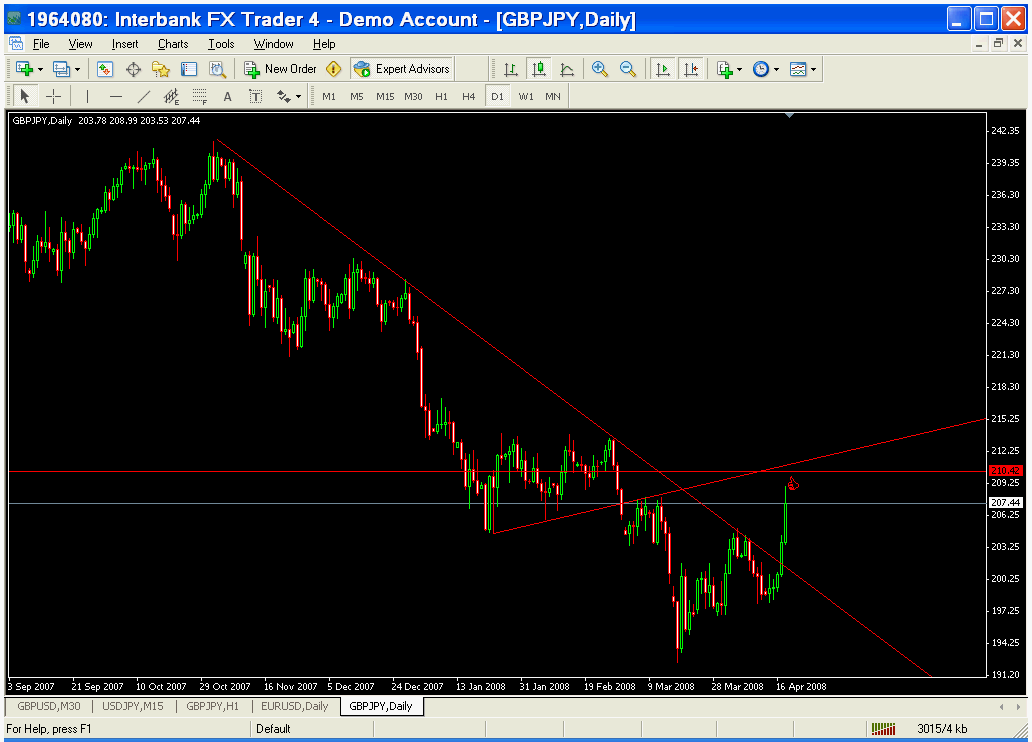Open the Data Window crosshair-circle icon
The height and width of the screenshot is (742, 1032).
(x=134, y=69)
